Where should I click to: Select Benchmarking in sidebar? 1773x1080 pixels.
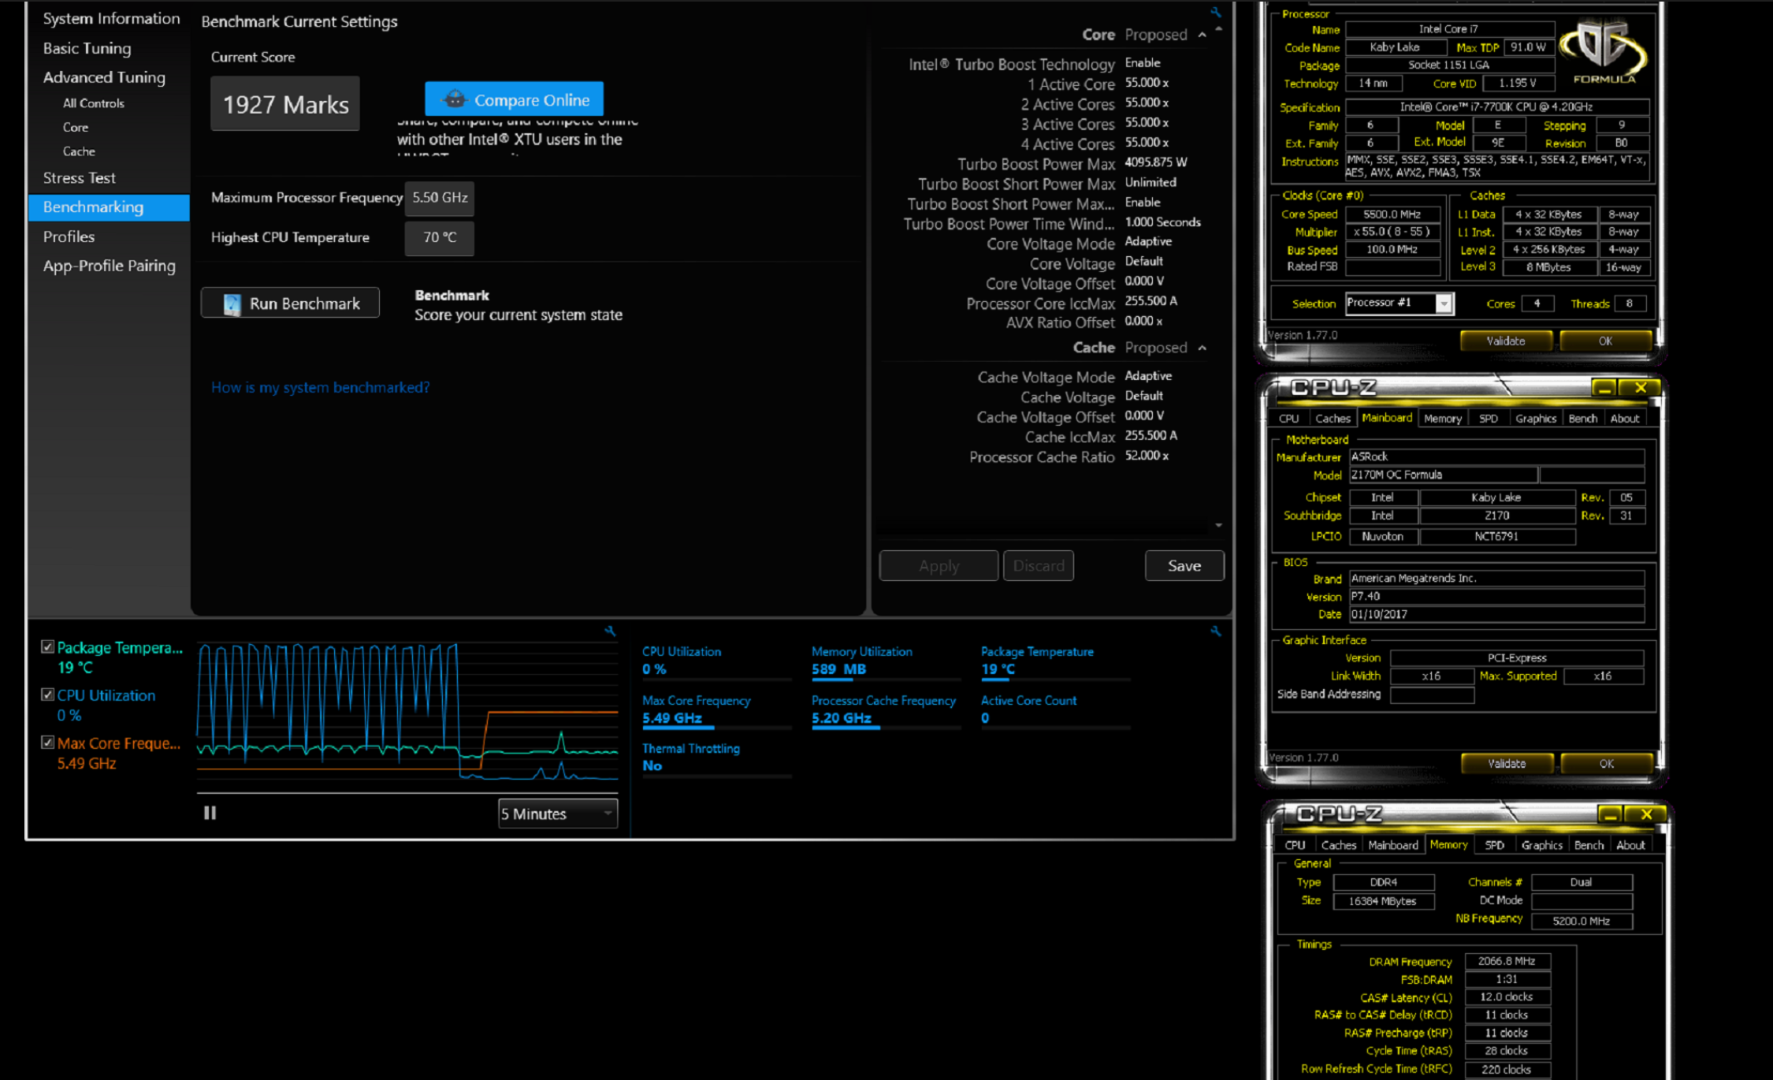pos(109,207)
